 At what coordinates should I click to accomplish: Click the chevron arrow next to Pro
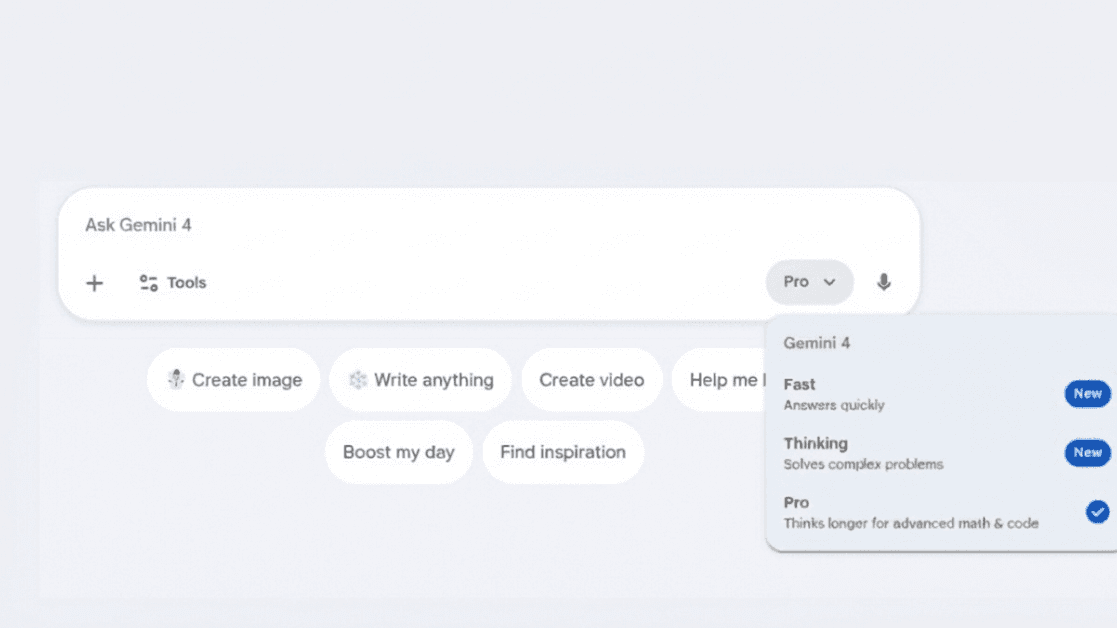[x=829, y=283]
